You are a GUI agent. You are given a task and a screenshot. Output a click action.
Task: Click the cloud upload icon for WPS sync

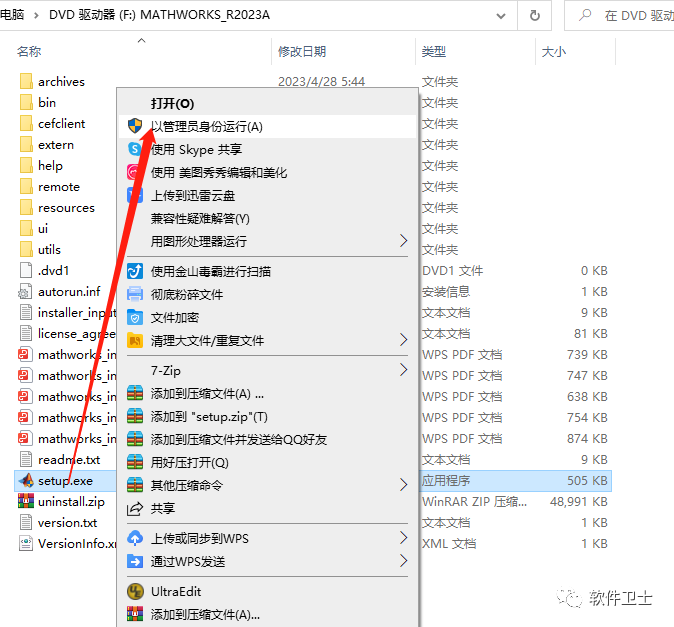pos(135,538)
